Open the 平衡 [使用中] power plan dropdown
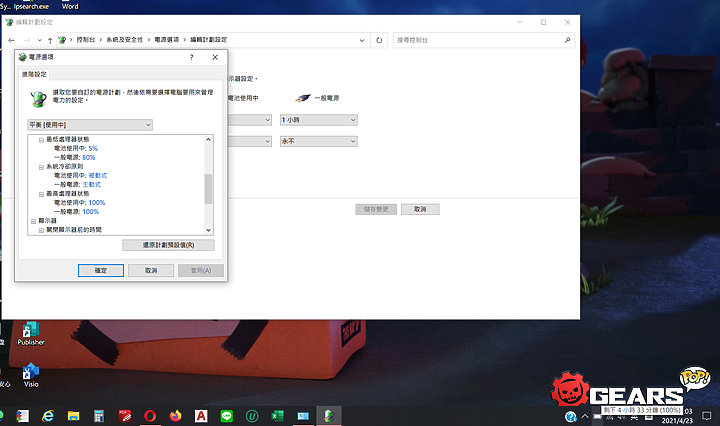 point(90,125)
